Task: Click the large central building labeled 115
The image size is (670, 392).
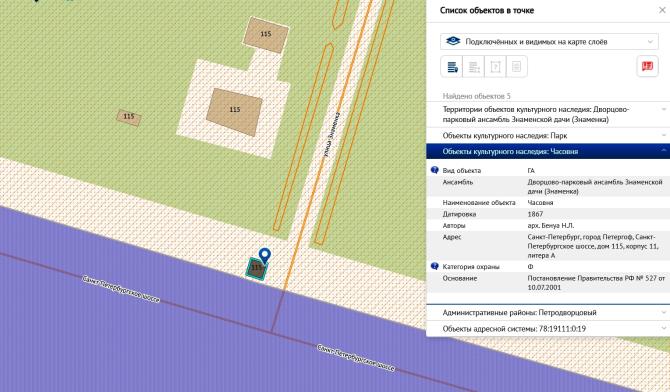Action: [x=234, y=112]
